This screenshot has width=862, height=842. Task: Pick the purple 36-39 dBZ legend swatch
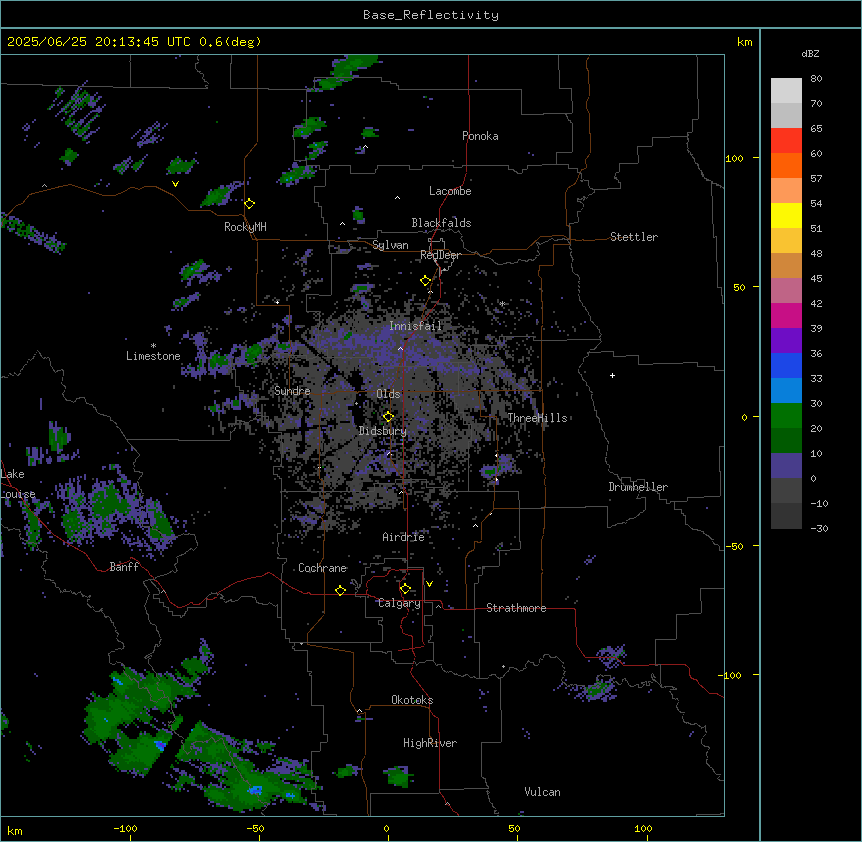tap(786, 341)
